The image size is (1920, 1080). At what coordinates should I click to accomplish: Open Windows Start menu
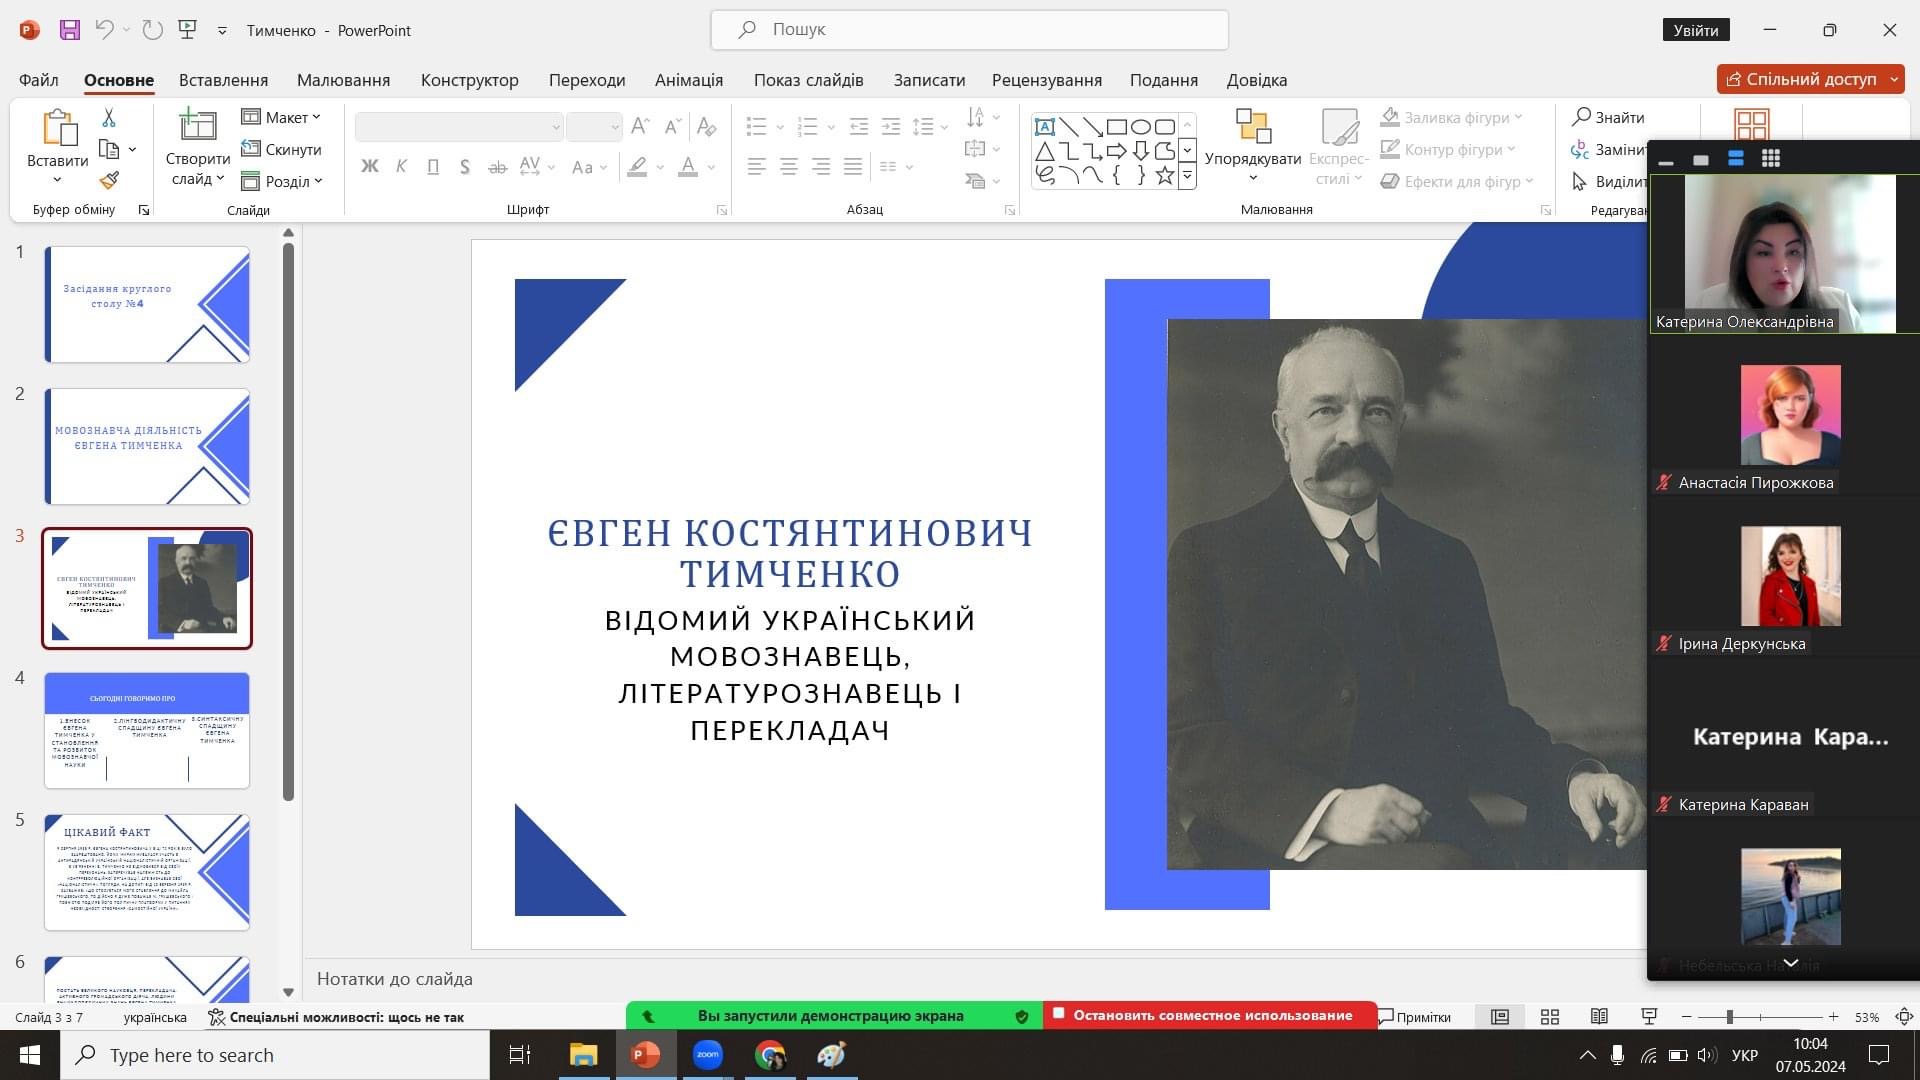point(30,1055)
